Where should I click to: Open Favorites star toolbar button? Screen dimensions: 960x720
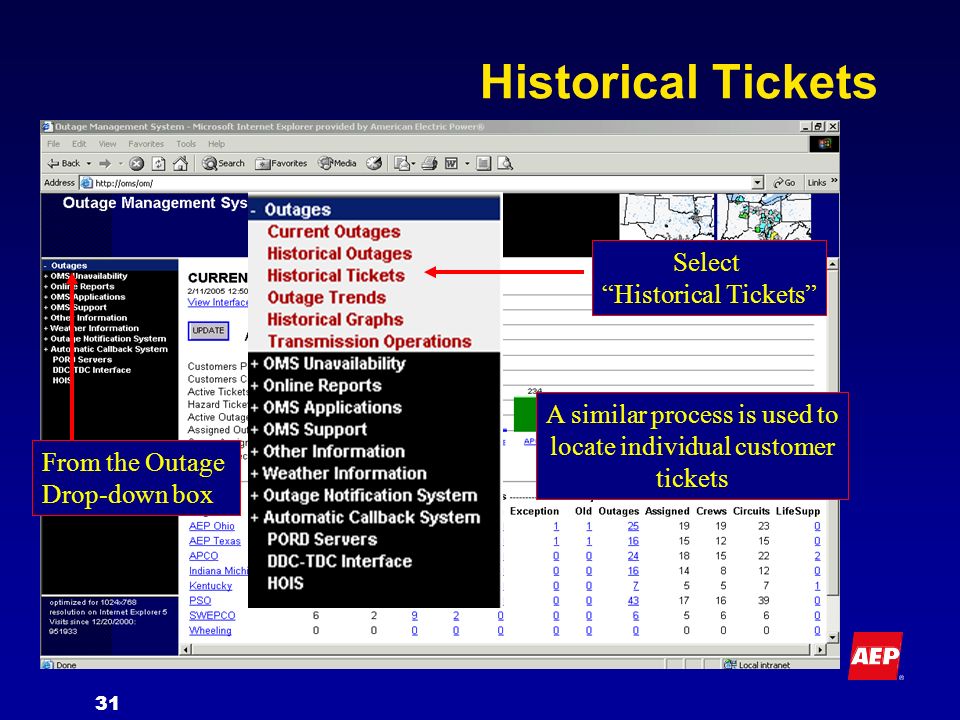pyautogui.click(x=281, y=163)
